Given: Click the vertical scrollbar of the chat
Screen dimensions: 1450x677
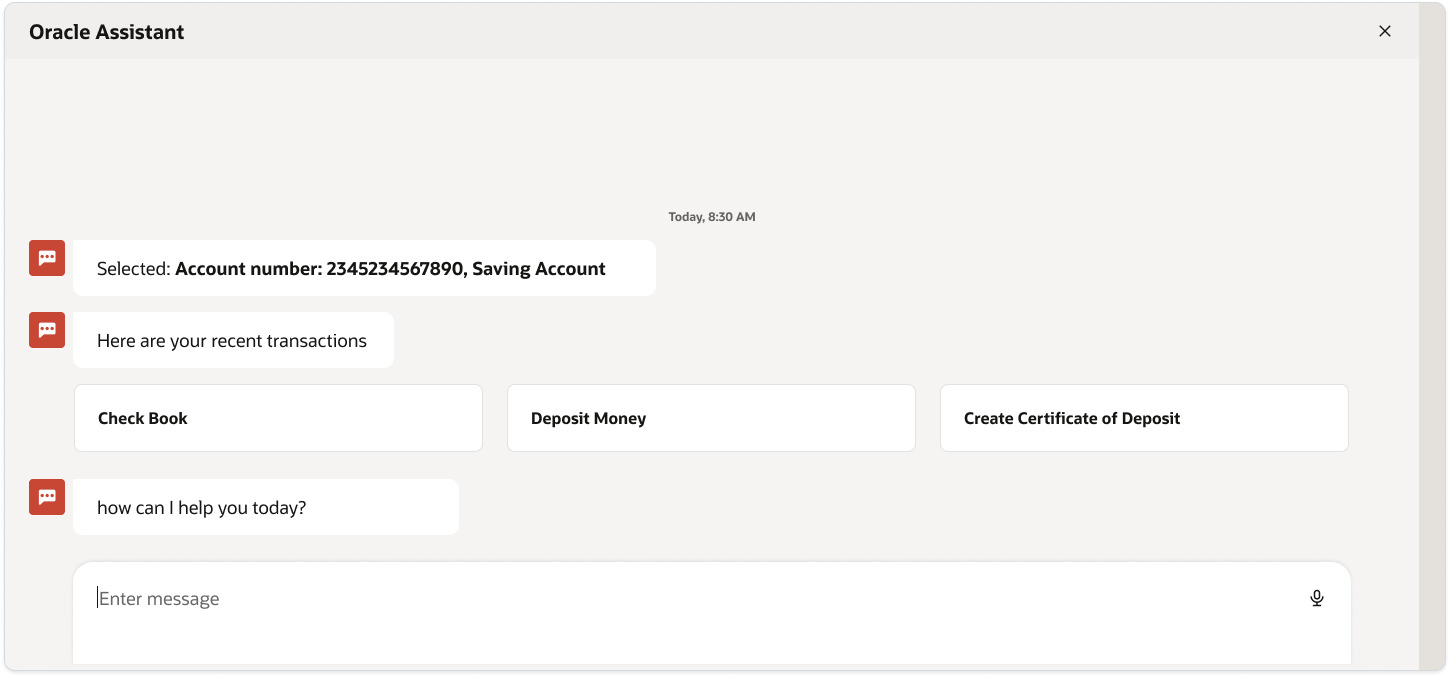Looking at the screenshot, I should click(x=1432, y=336).
